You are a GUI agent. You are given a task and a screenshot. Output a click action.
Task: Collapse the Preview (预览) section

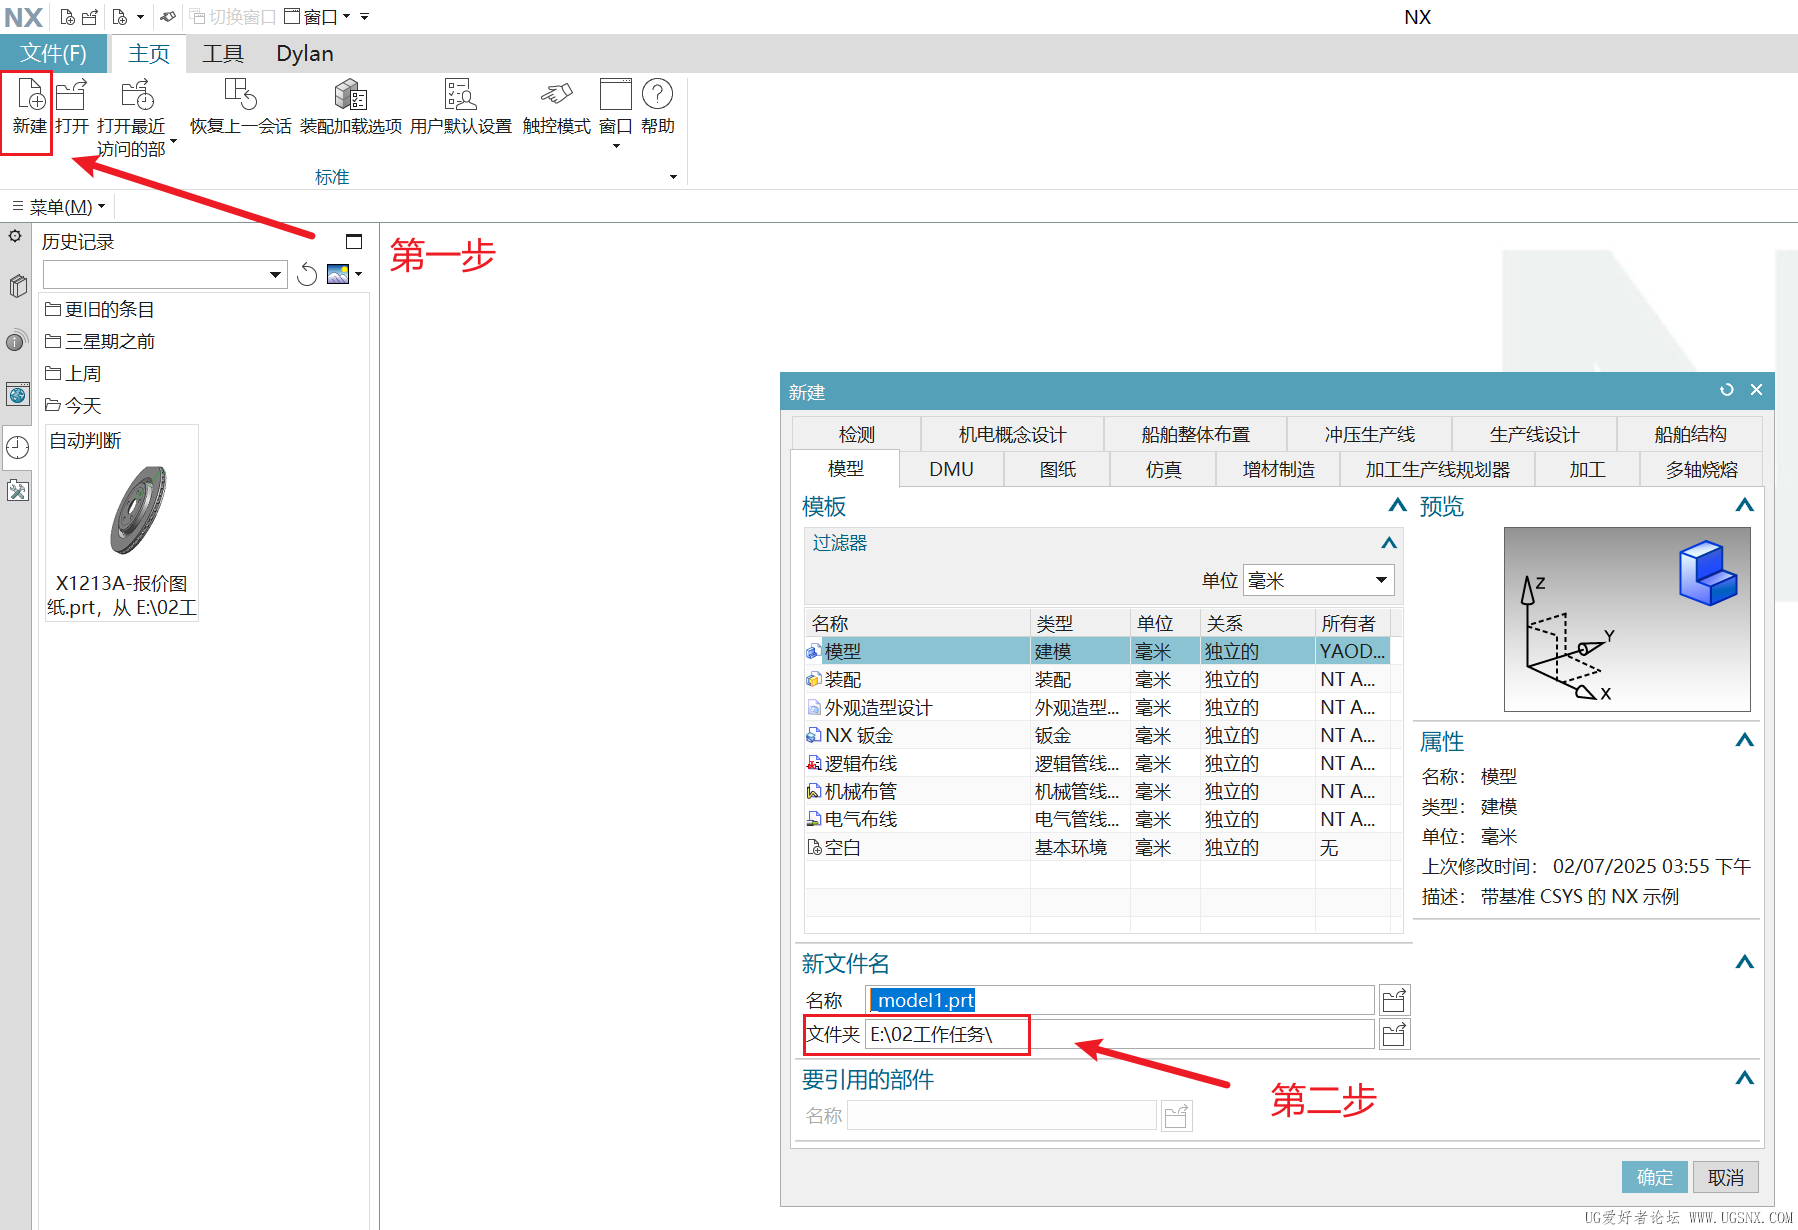coord(1744,506)
